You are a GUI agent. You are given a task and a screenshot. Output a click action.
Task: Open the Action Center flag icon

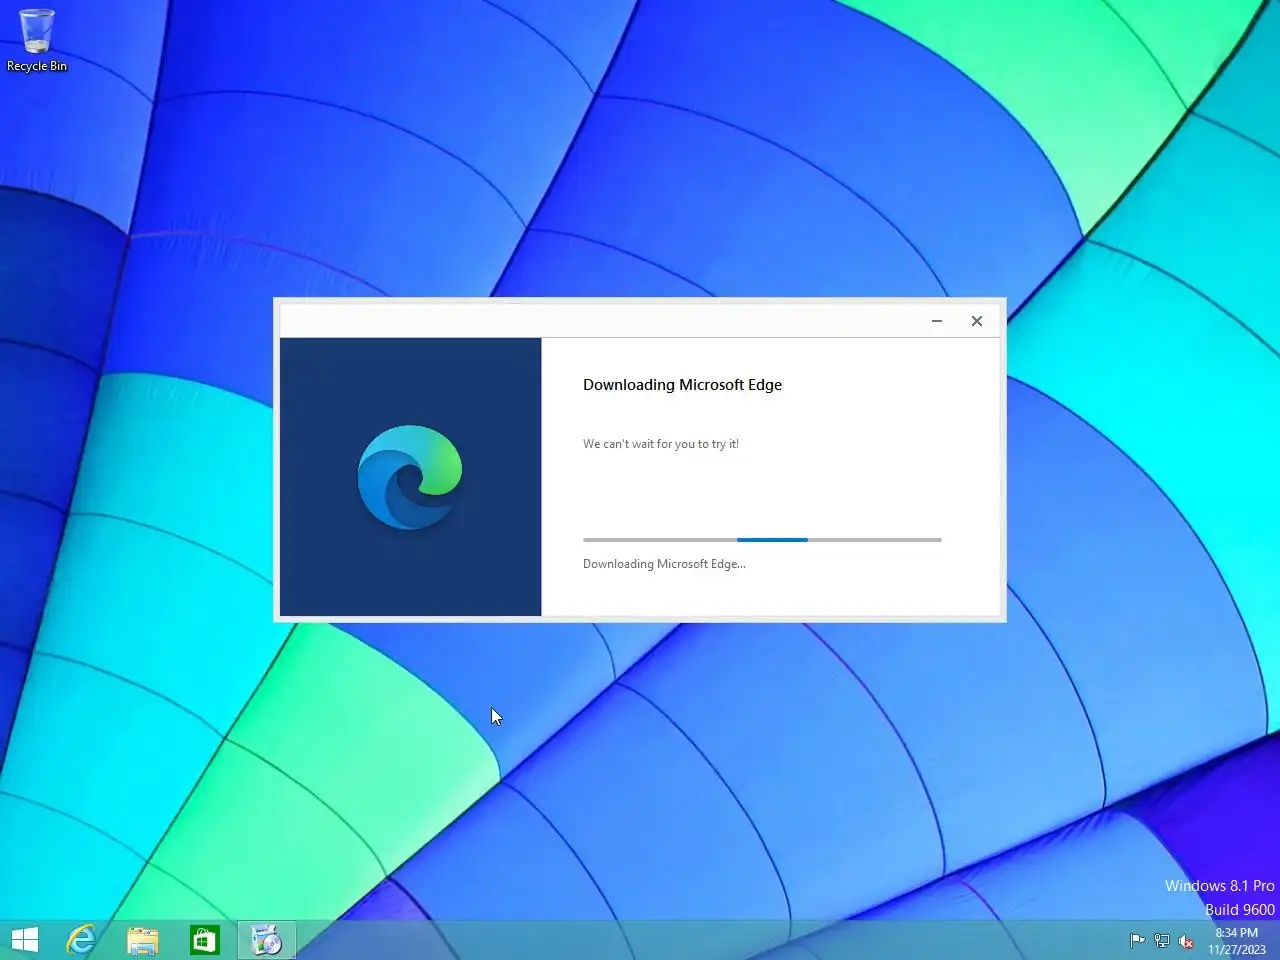pyautogui.click(x=1137, y=941)
